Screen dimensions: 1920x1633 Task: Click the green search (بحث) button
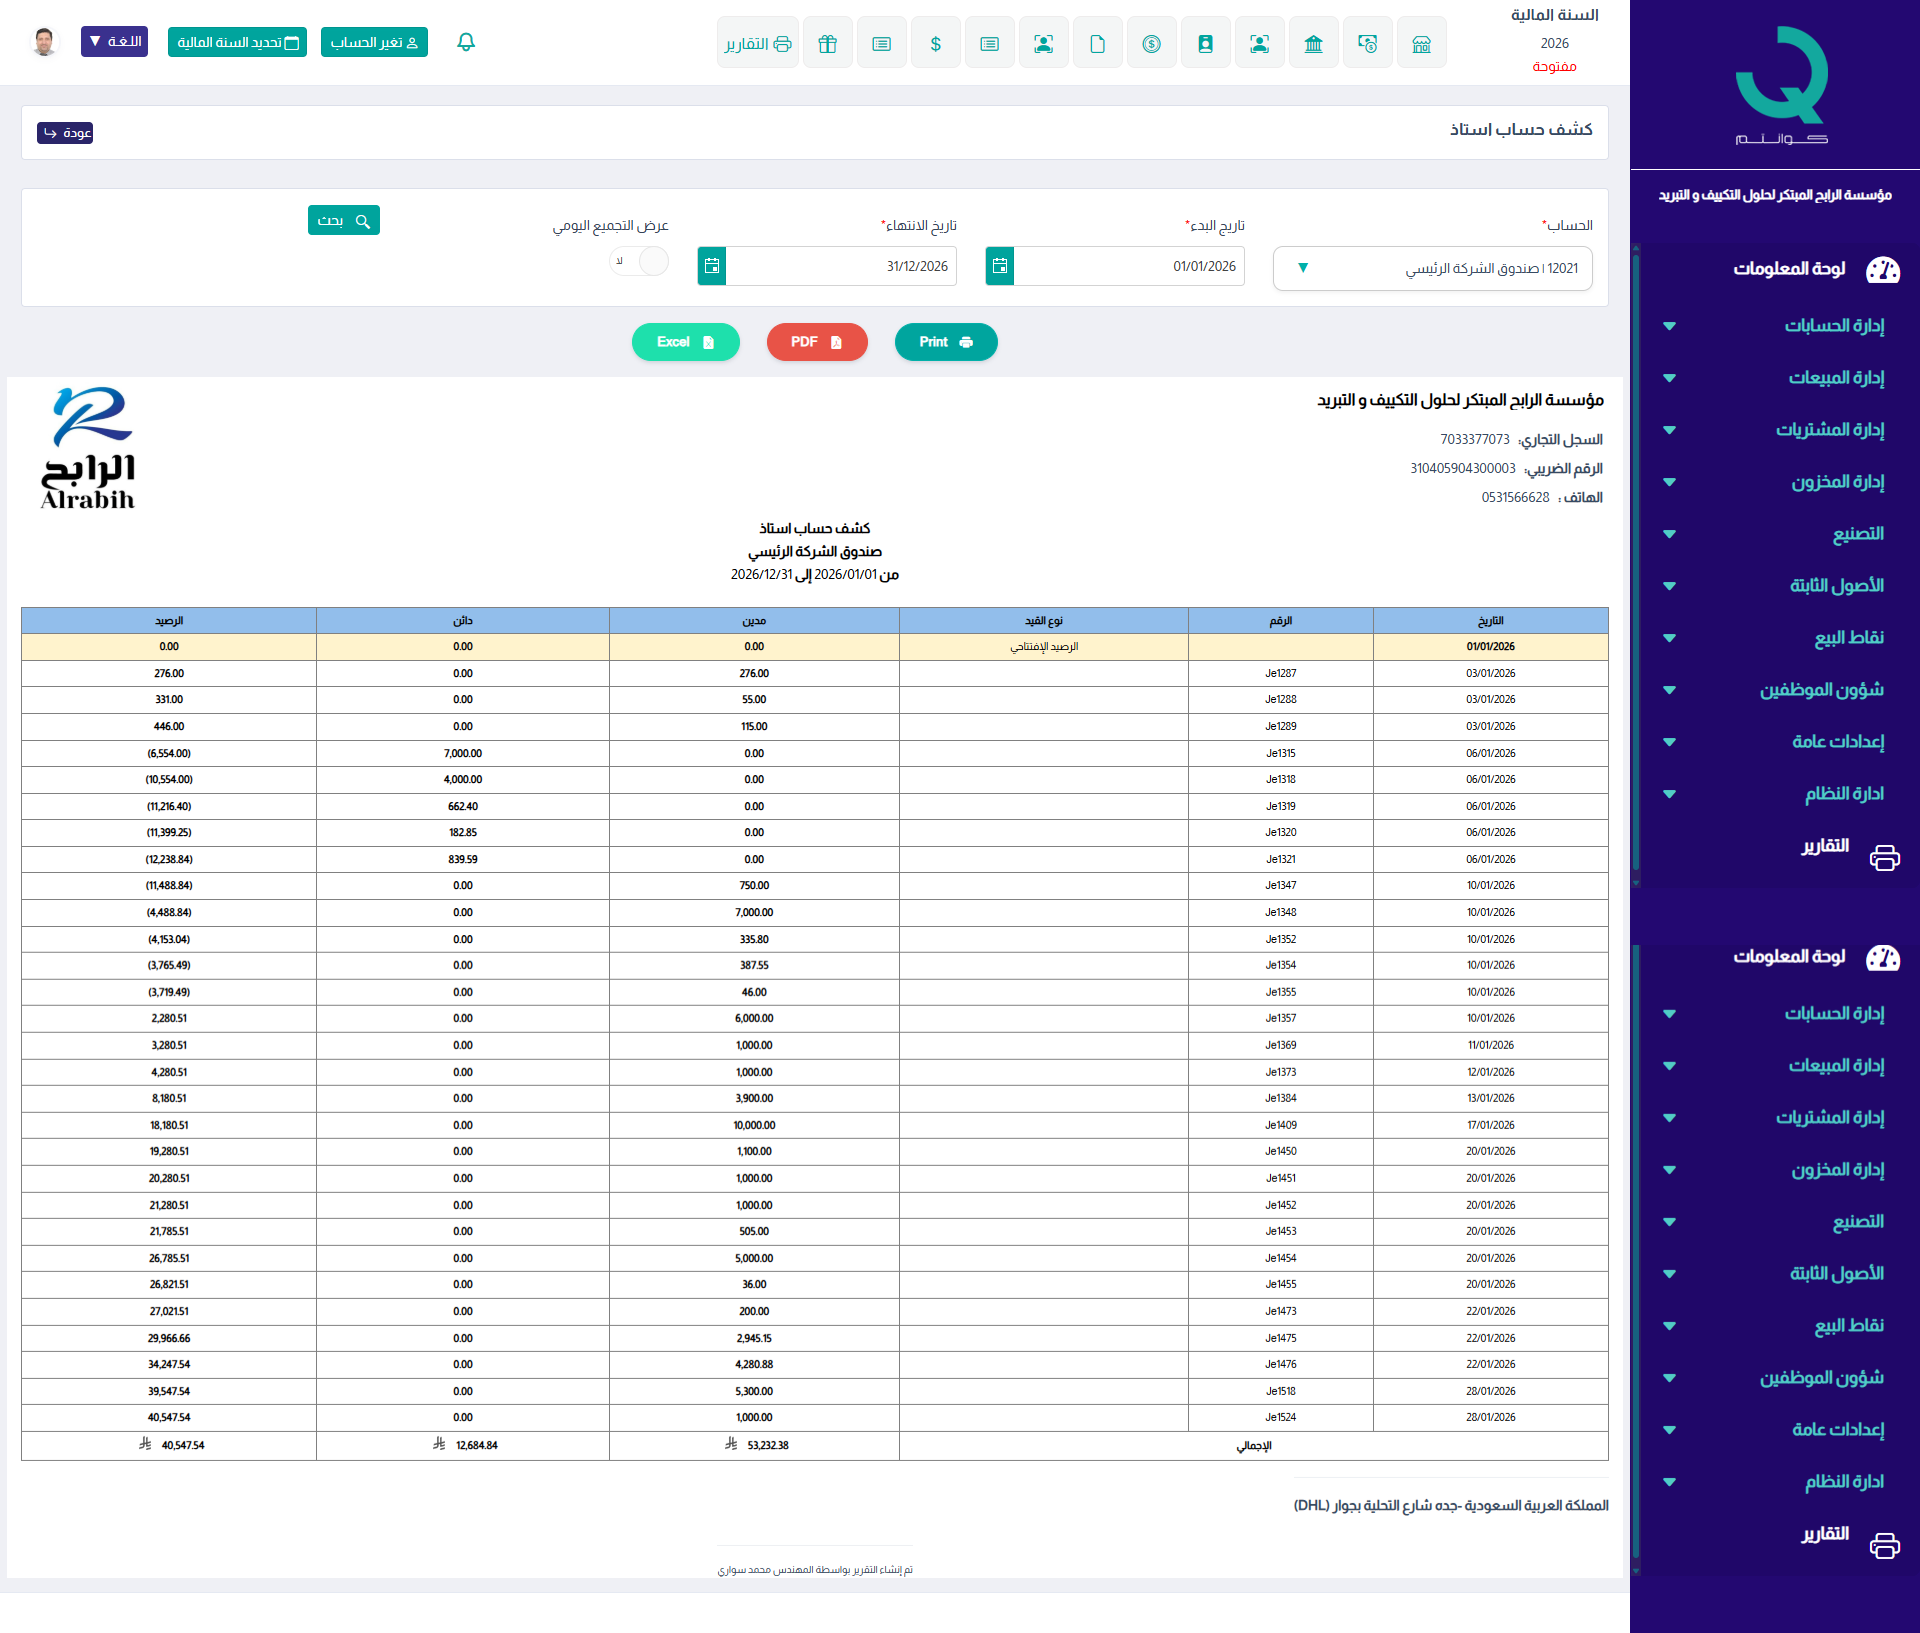coord(343,221)
